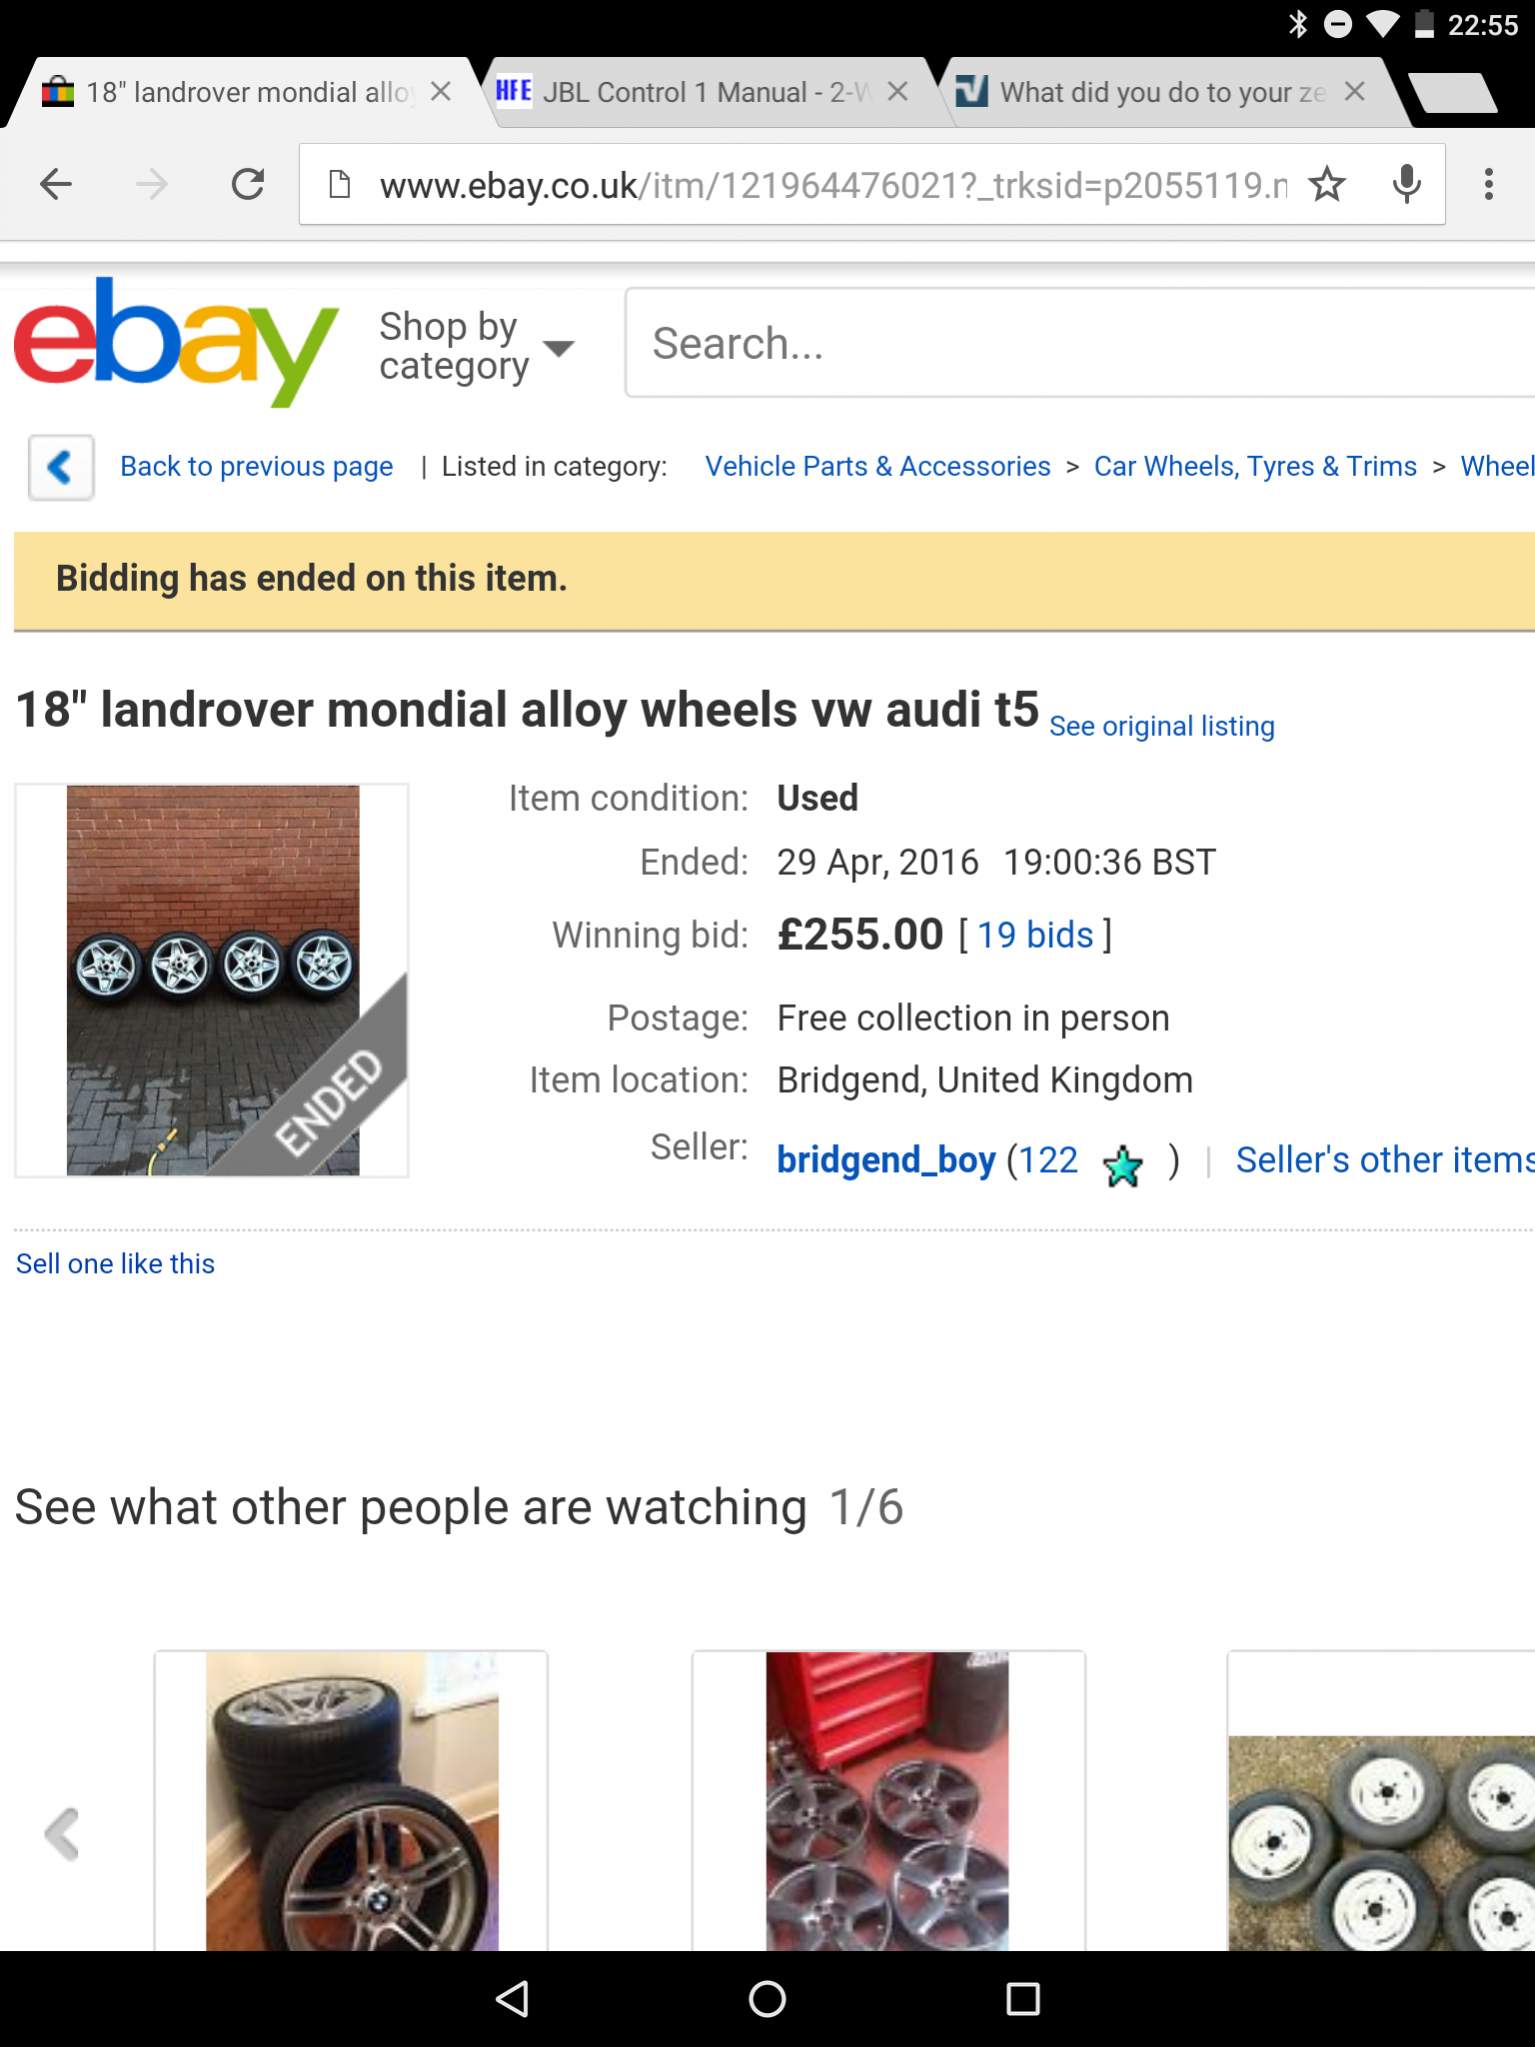Expand the Shop by category dropdown
The image size is (1535, 2047).
click(x=475, y=346)
